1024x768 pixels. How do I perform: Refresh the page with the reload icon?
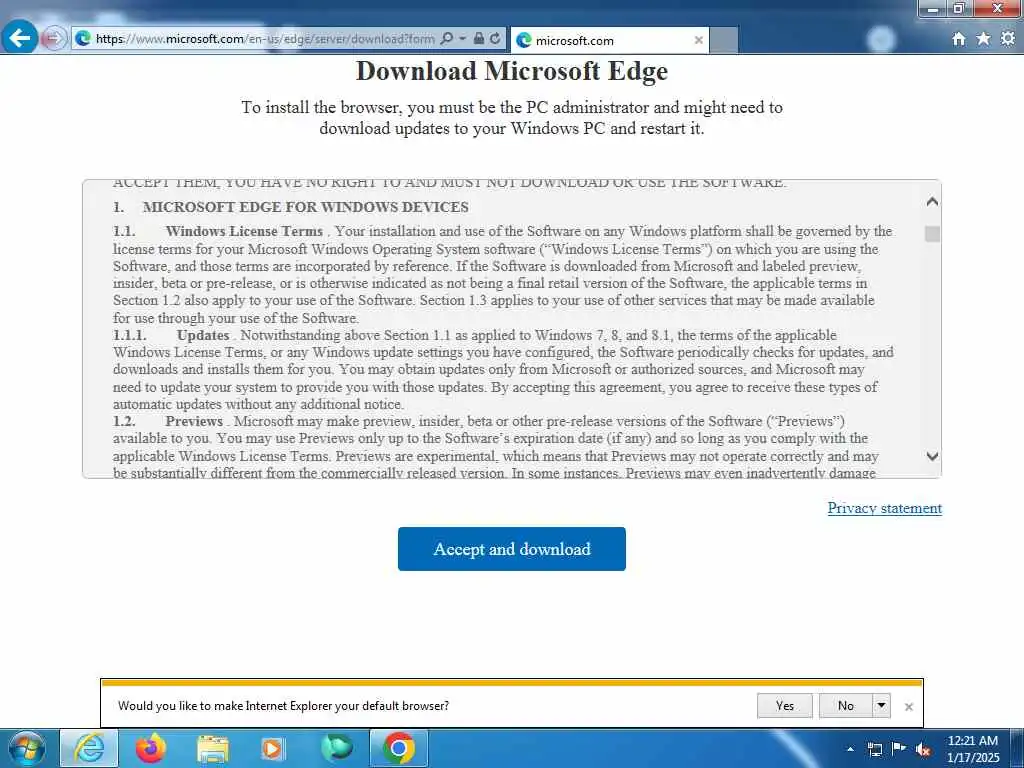(495, 39)
